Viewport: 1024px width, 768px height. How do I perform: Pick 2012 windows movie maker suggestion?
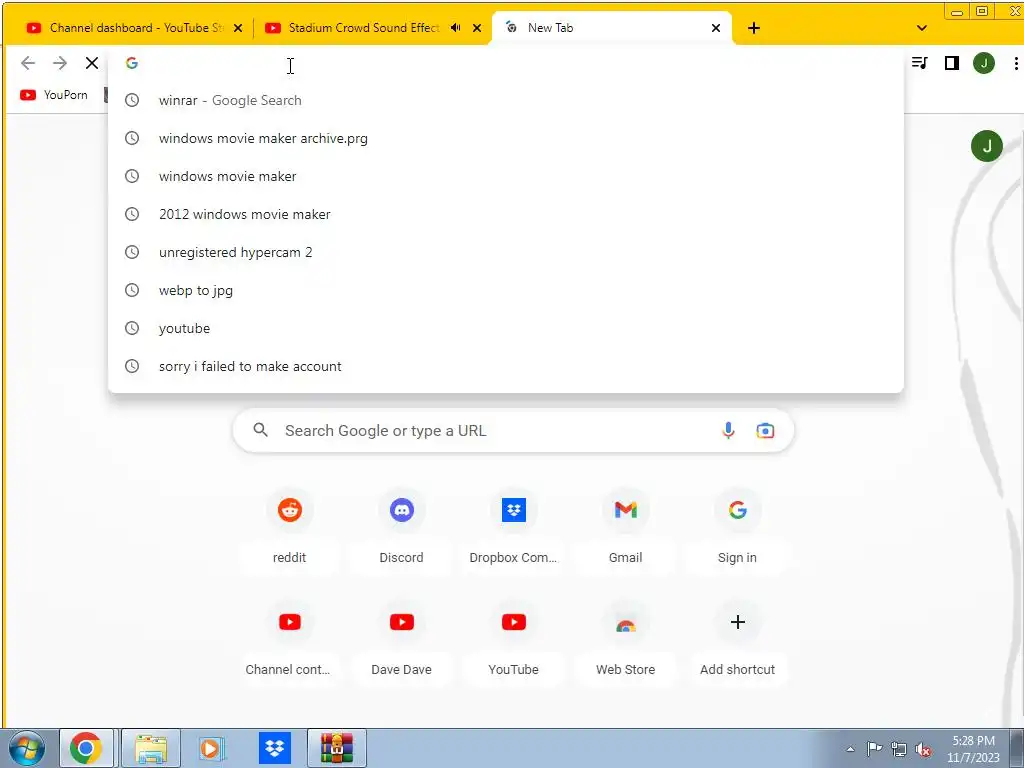[x=505, y=214]
